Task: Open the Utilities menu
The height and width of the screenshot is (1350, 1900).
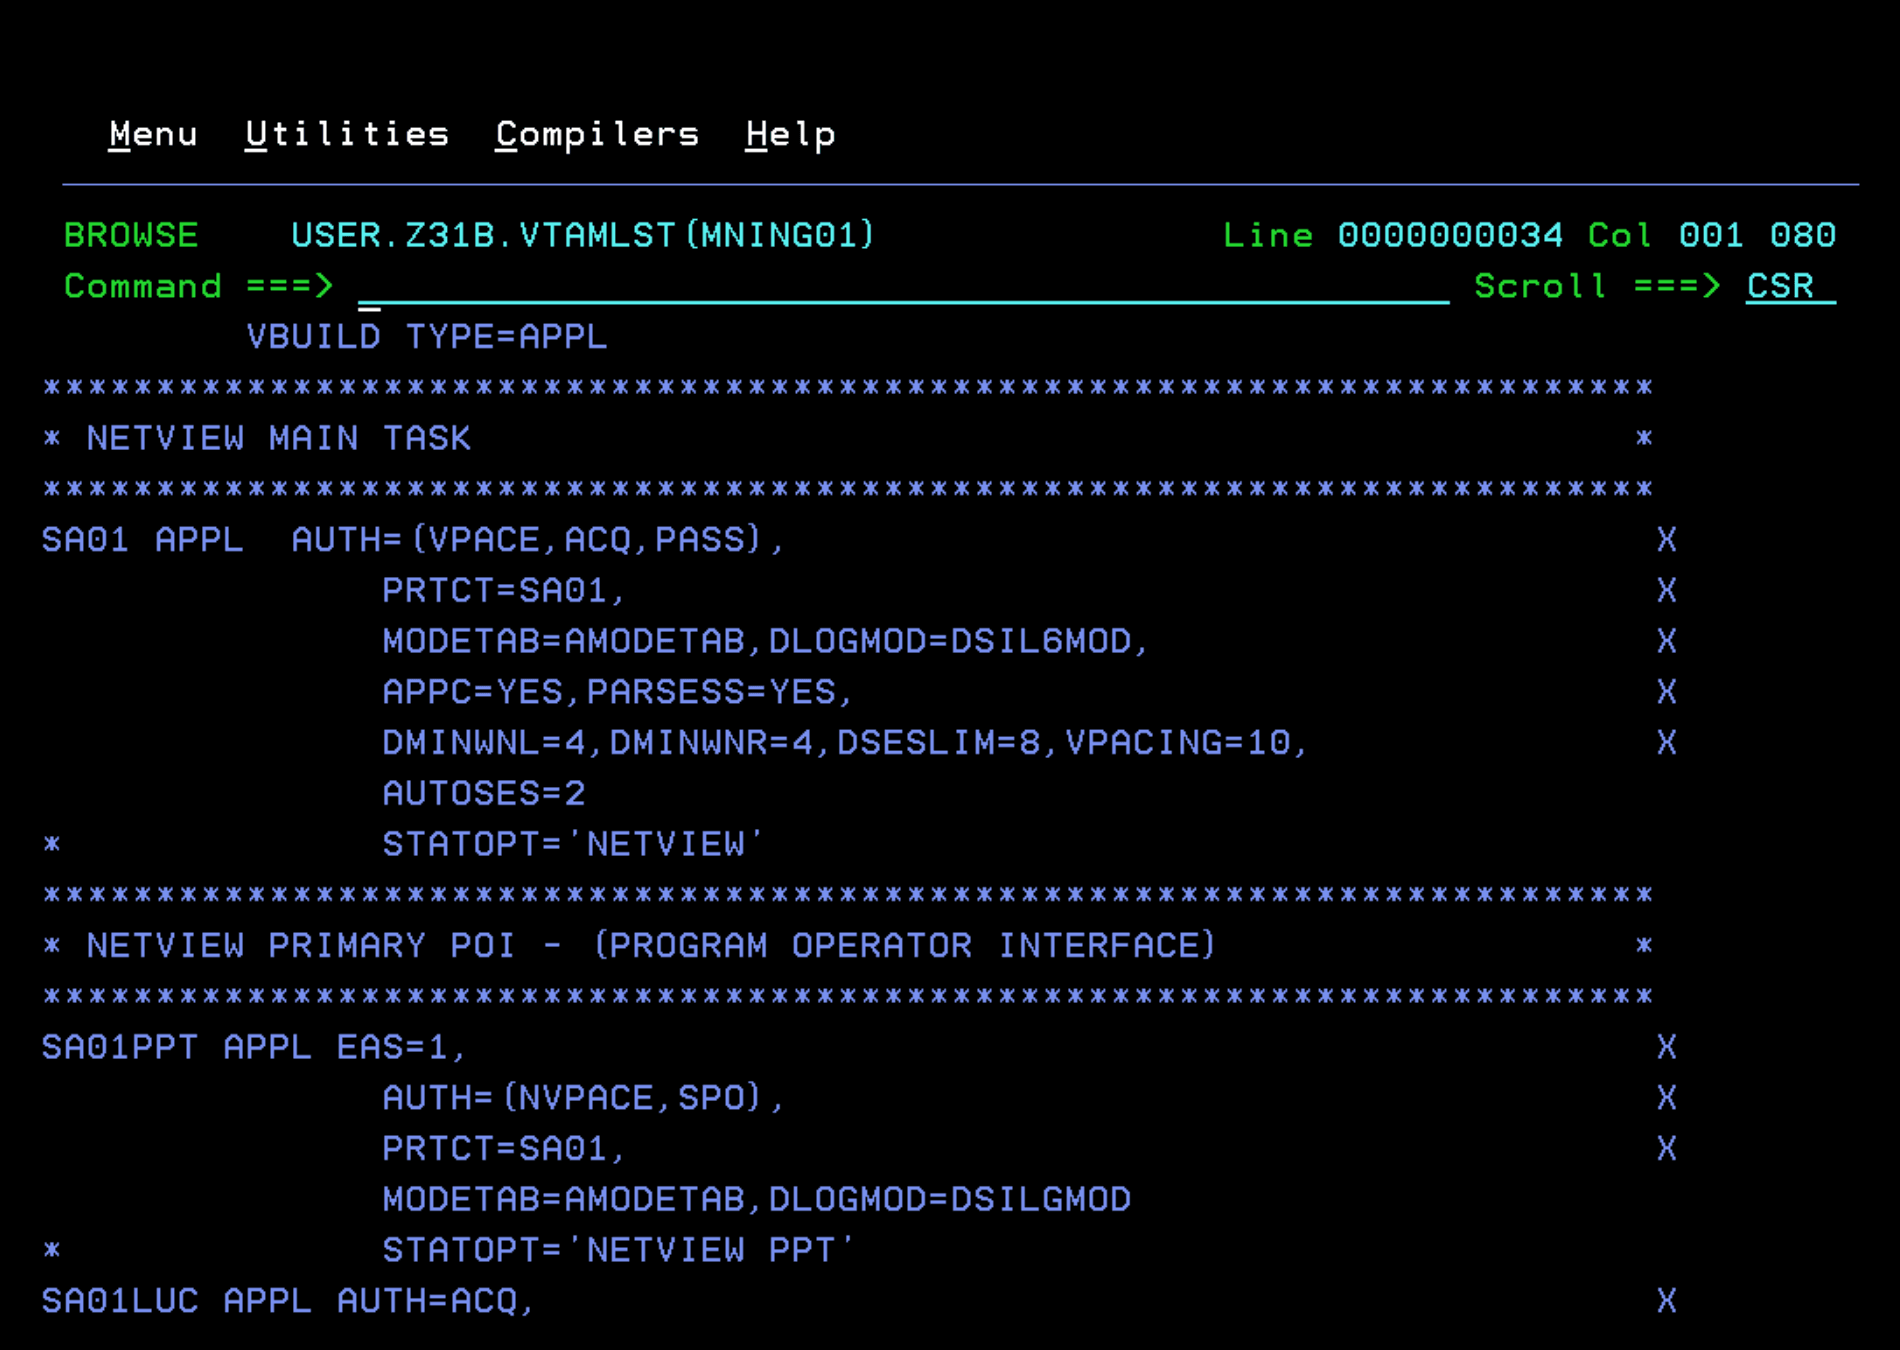Action: click(347, 134)
